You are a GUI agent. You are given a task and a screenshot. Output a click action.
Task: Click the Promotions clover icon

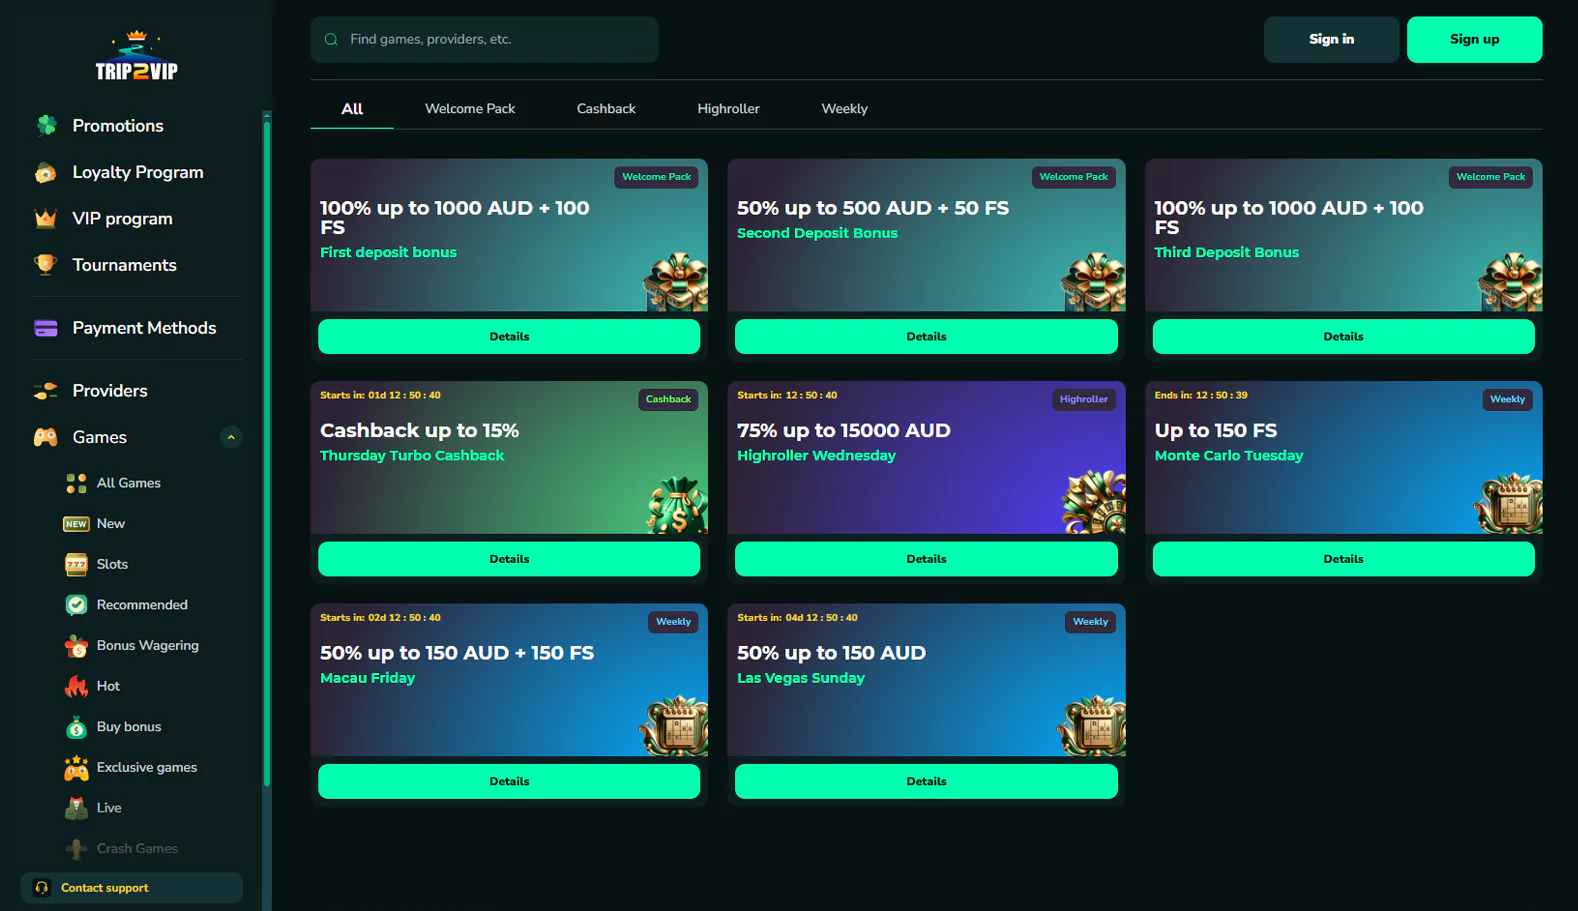tap(46, 126)
